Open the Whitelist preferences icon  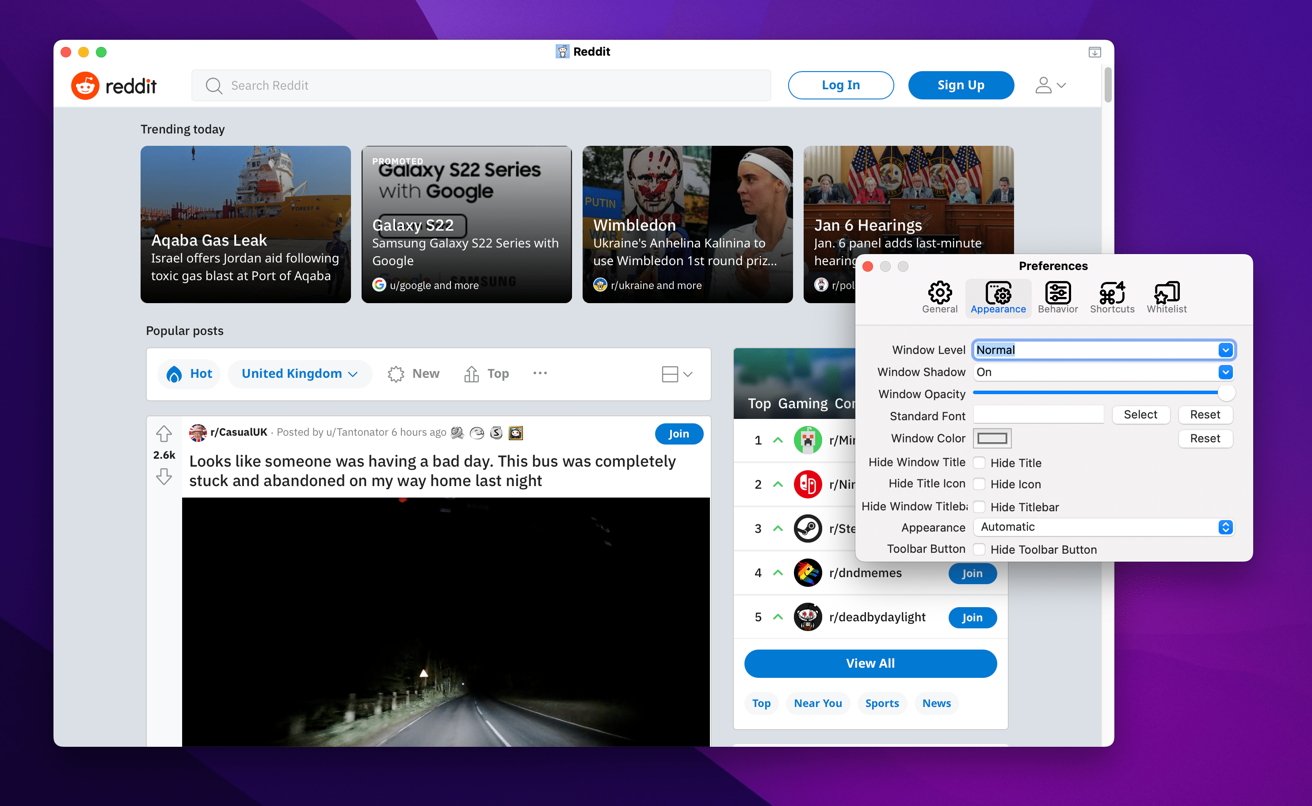1166,292
